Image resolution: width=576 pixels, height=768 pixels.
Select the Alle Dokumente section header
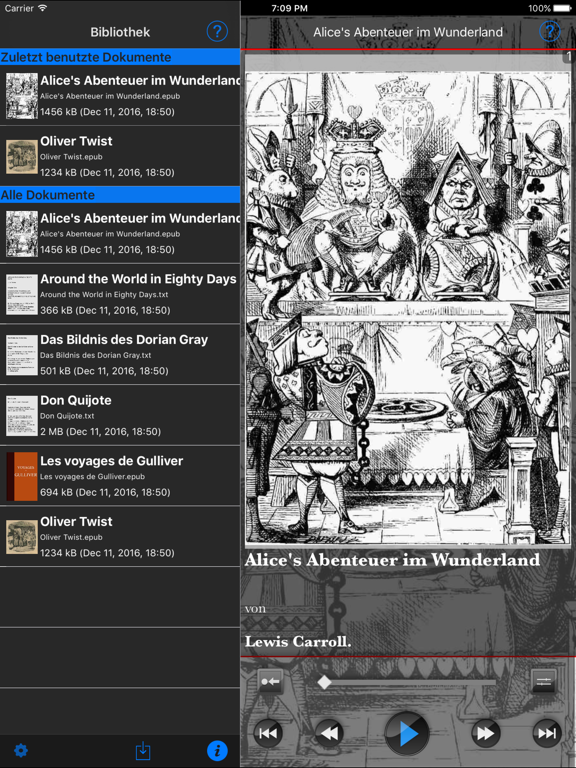120,195
